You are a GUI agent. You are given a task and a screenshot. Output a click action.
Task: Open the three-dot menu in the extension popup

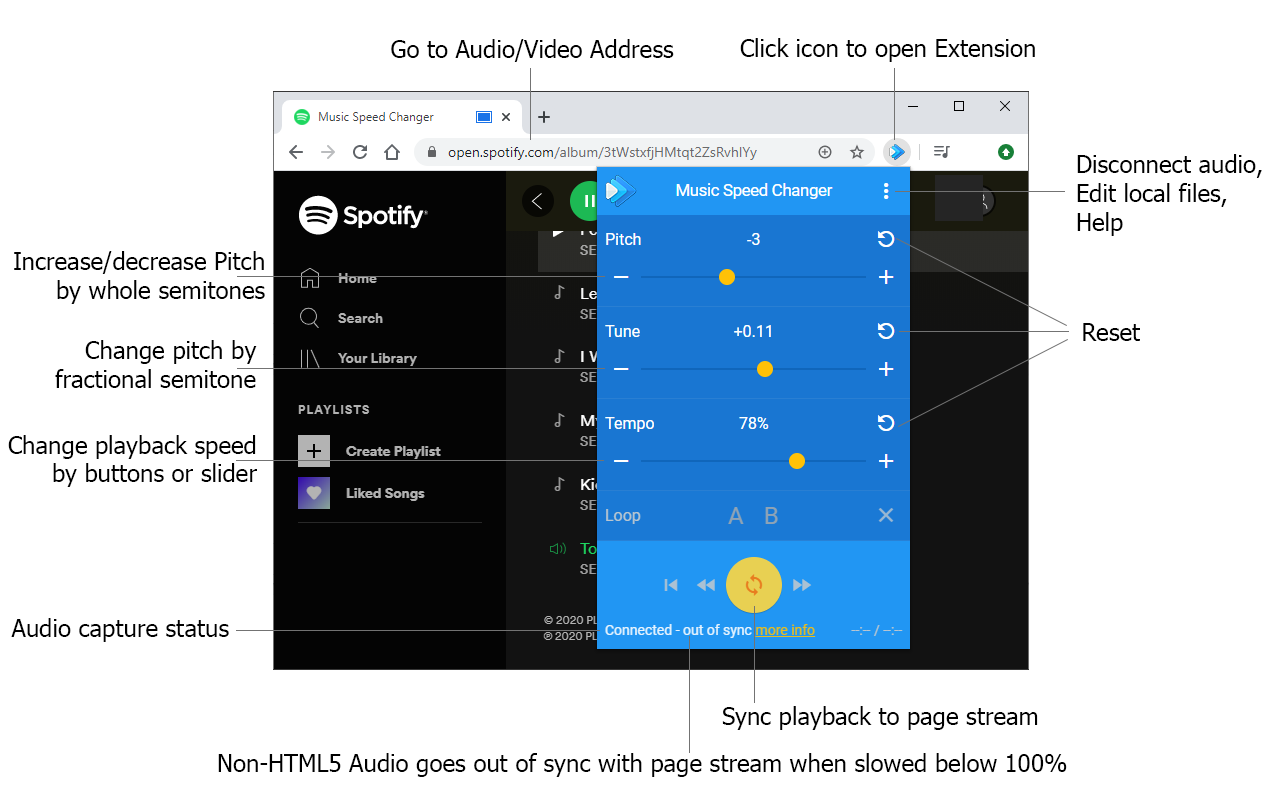(x=886, y=191)
